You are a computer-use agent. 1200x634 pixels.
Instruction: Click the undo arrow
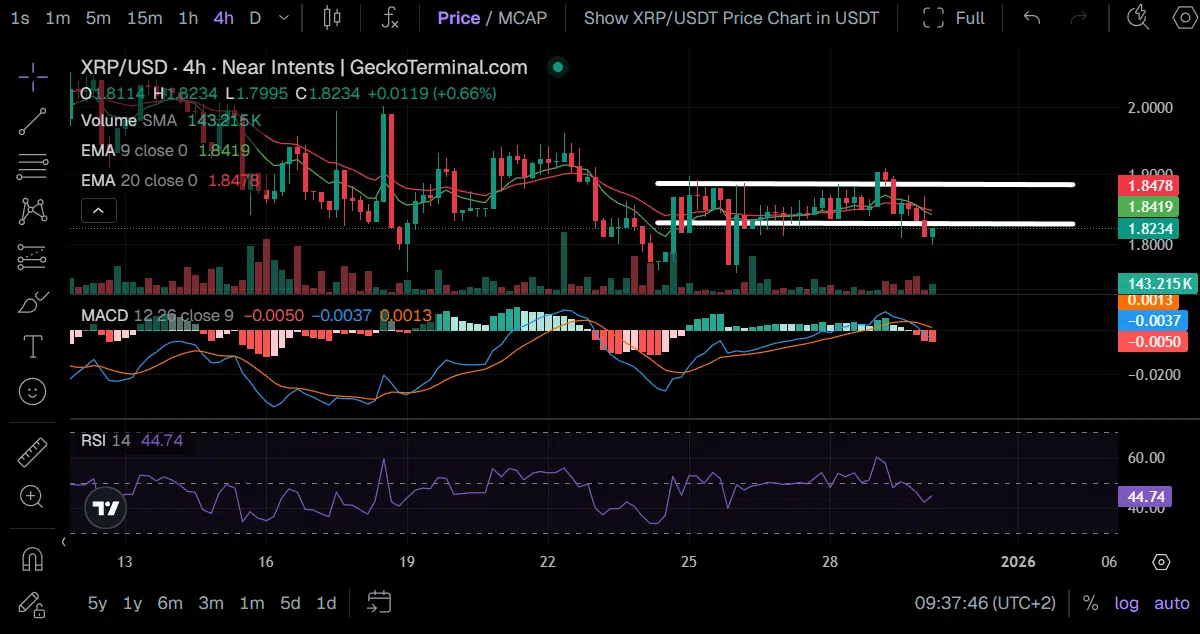(x=1033, y=17)
